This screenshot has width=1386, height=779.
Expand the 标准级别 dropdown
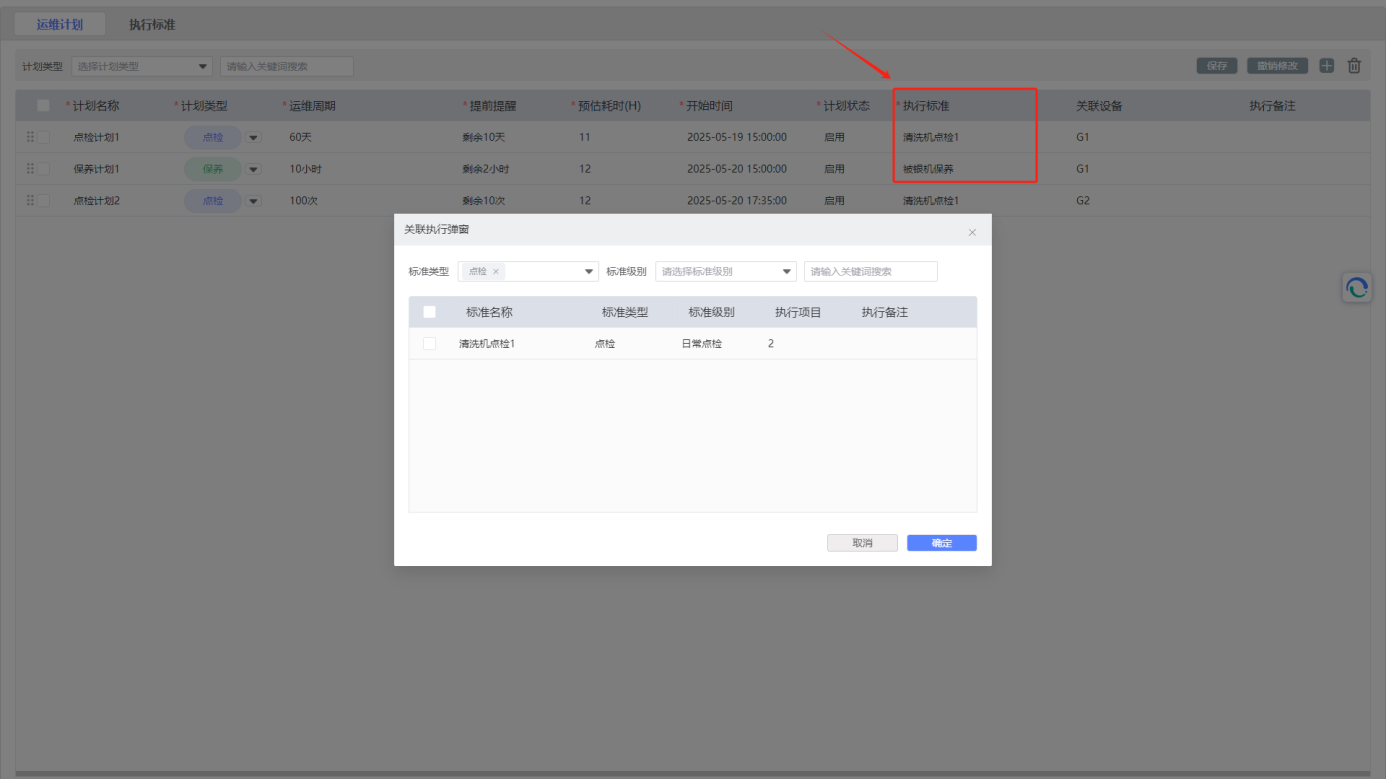[787, 272]
